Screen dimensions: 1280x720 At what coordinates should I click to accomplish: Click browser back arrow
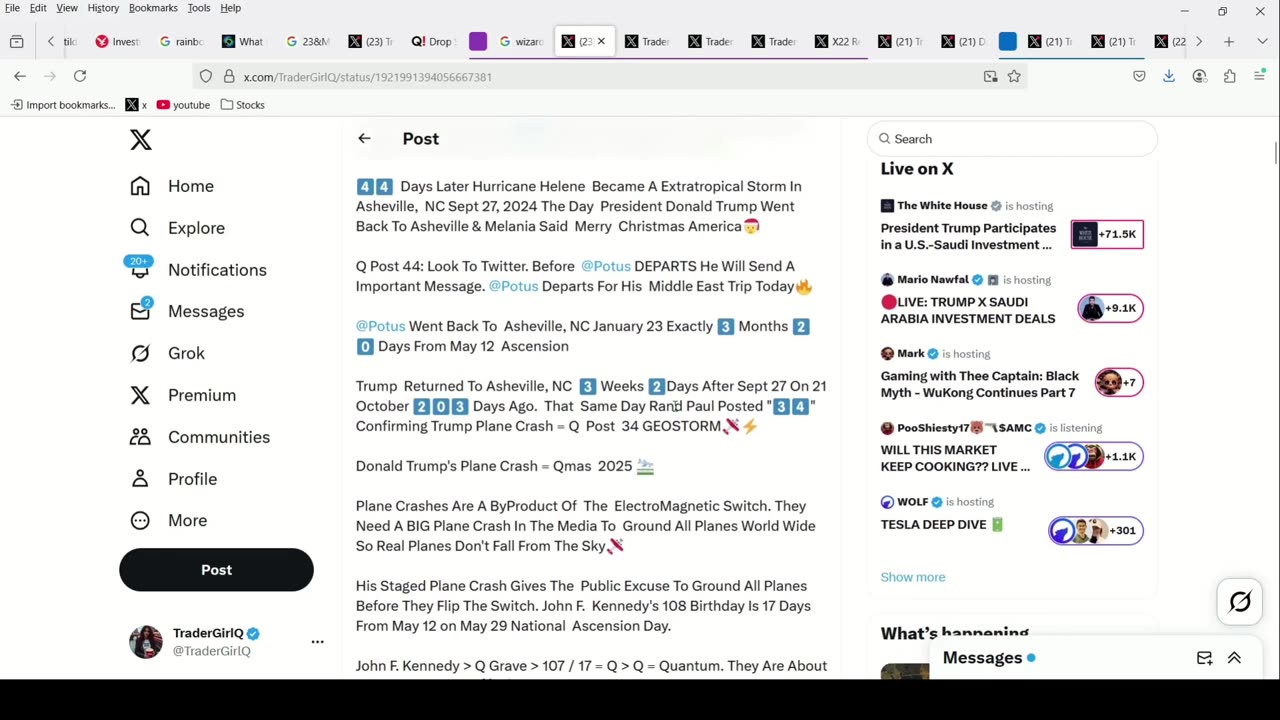(20, 76)
